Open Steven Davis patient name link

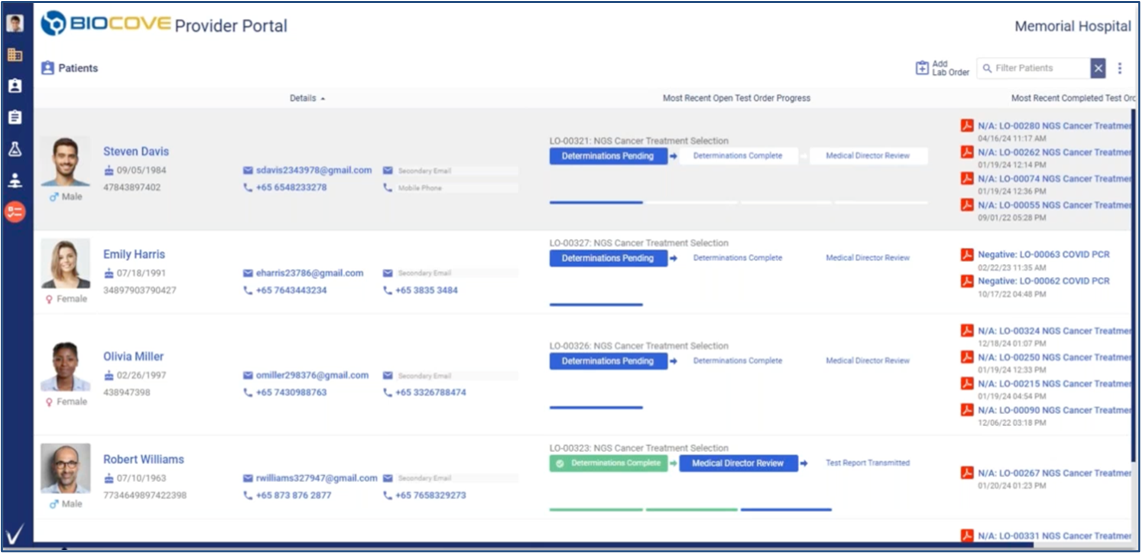point(136,152)
